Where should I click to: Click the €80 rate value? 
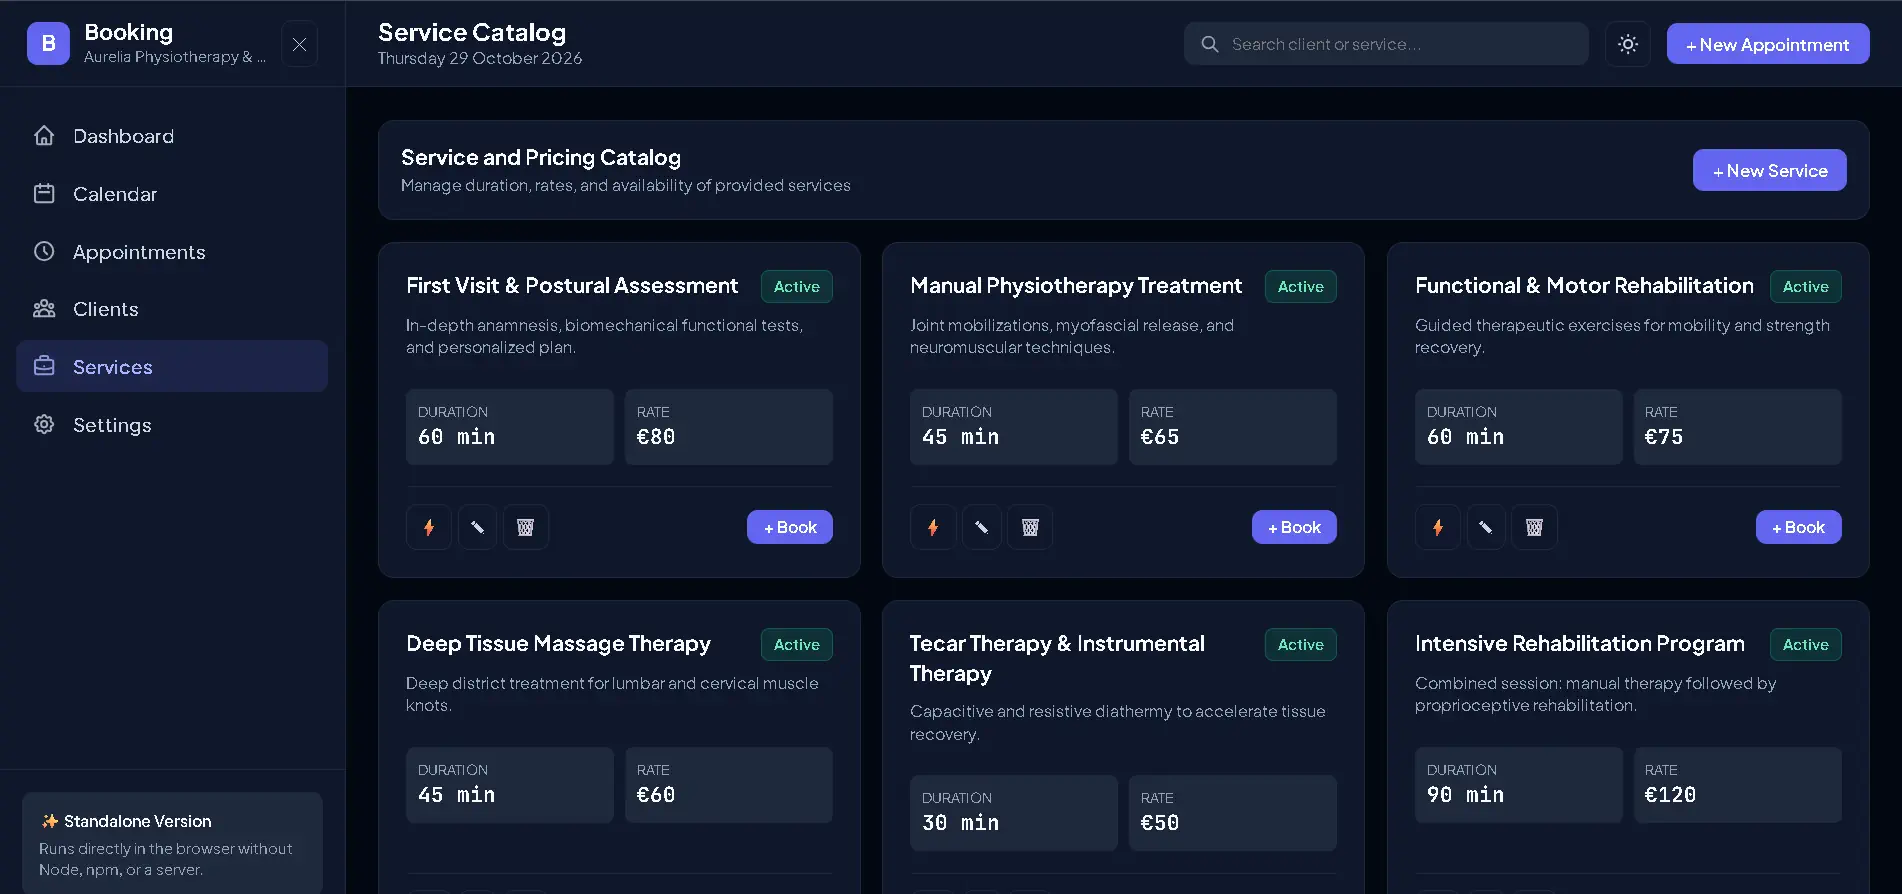pos(656,437)
